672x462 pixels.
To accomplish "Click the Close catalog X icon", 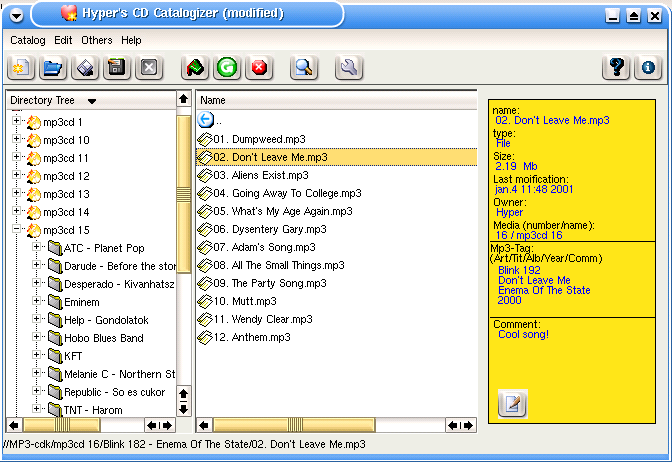I will click(x=149, y=67).
